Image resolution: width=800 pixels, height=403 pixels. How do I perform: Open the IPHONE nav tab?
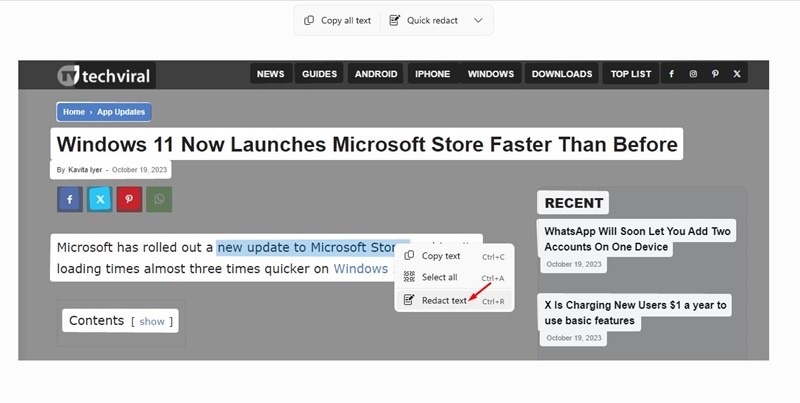click(x=433, y=73)
